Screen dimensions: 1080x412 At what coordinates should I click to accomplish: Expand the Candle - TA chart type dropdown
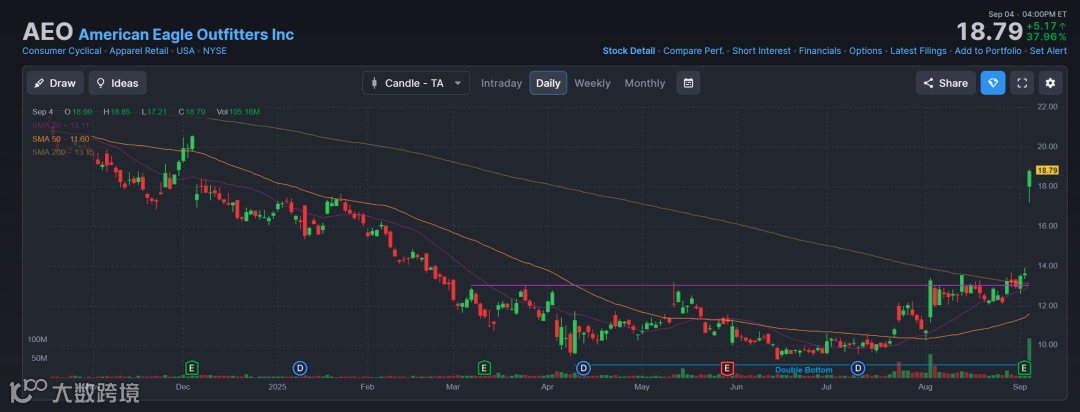click(x=416, y=83)
